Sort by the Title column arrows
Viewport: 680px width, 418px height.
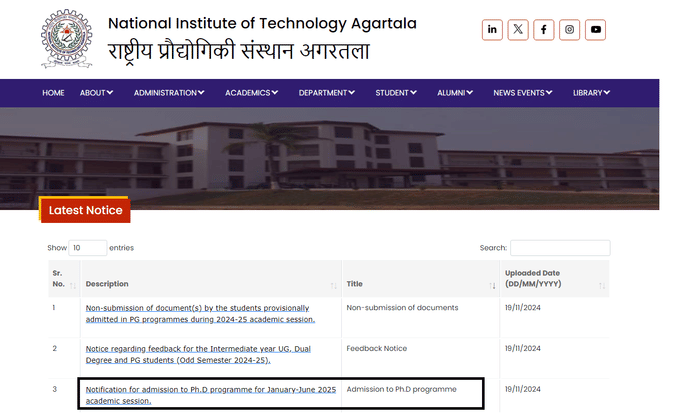492,285
